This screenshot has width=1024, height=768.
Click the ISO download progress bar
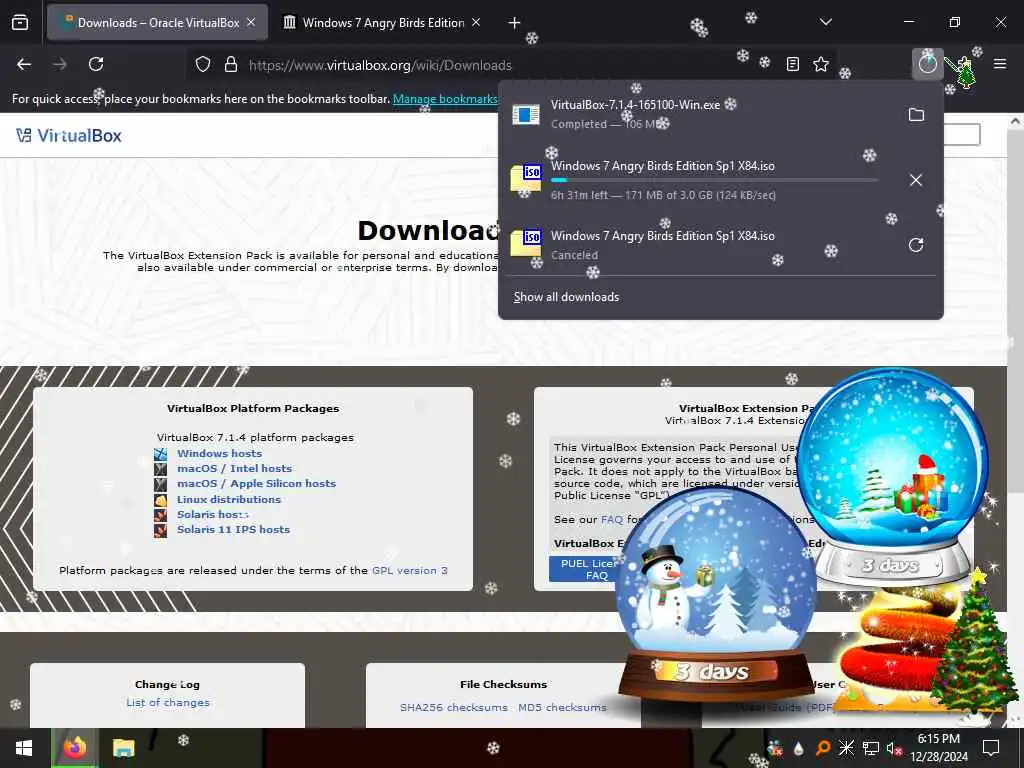714,180
